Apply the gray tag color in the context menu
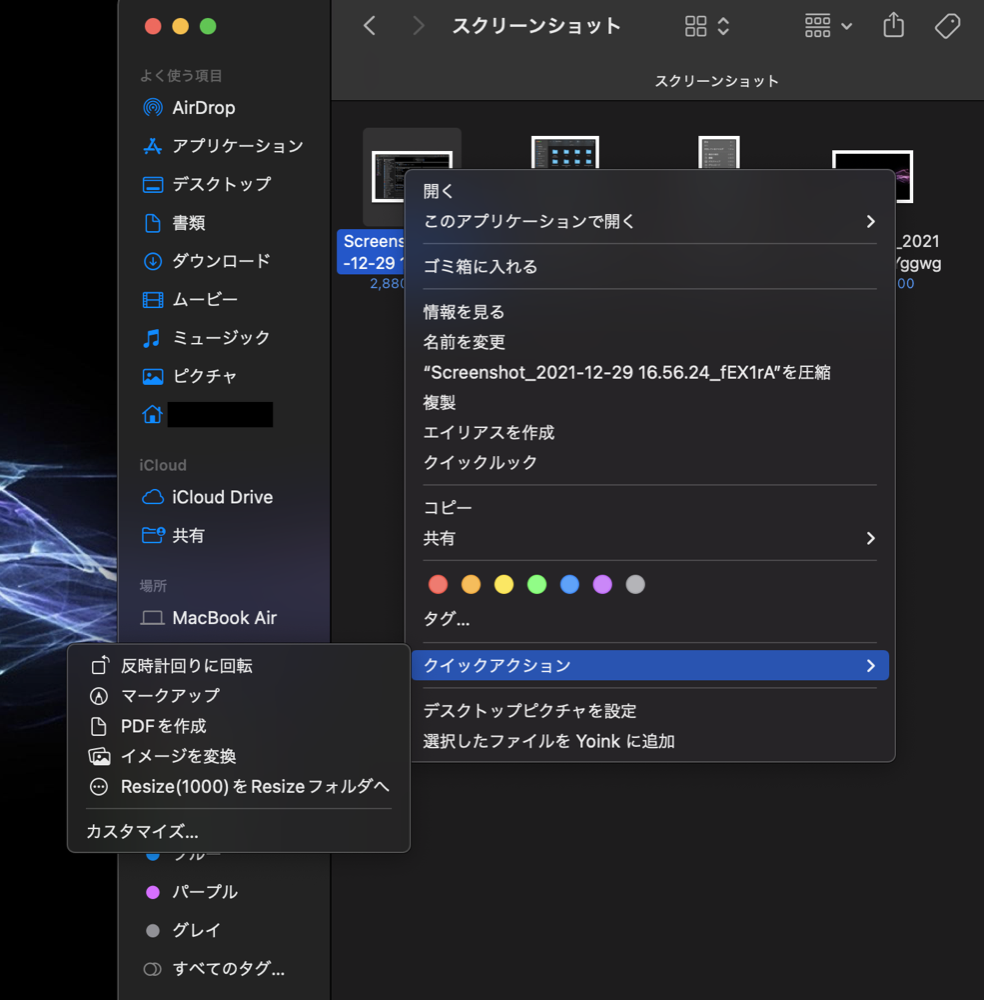Image resolution: width=984 pixels, height=1000 pixels. (635, 584)
